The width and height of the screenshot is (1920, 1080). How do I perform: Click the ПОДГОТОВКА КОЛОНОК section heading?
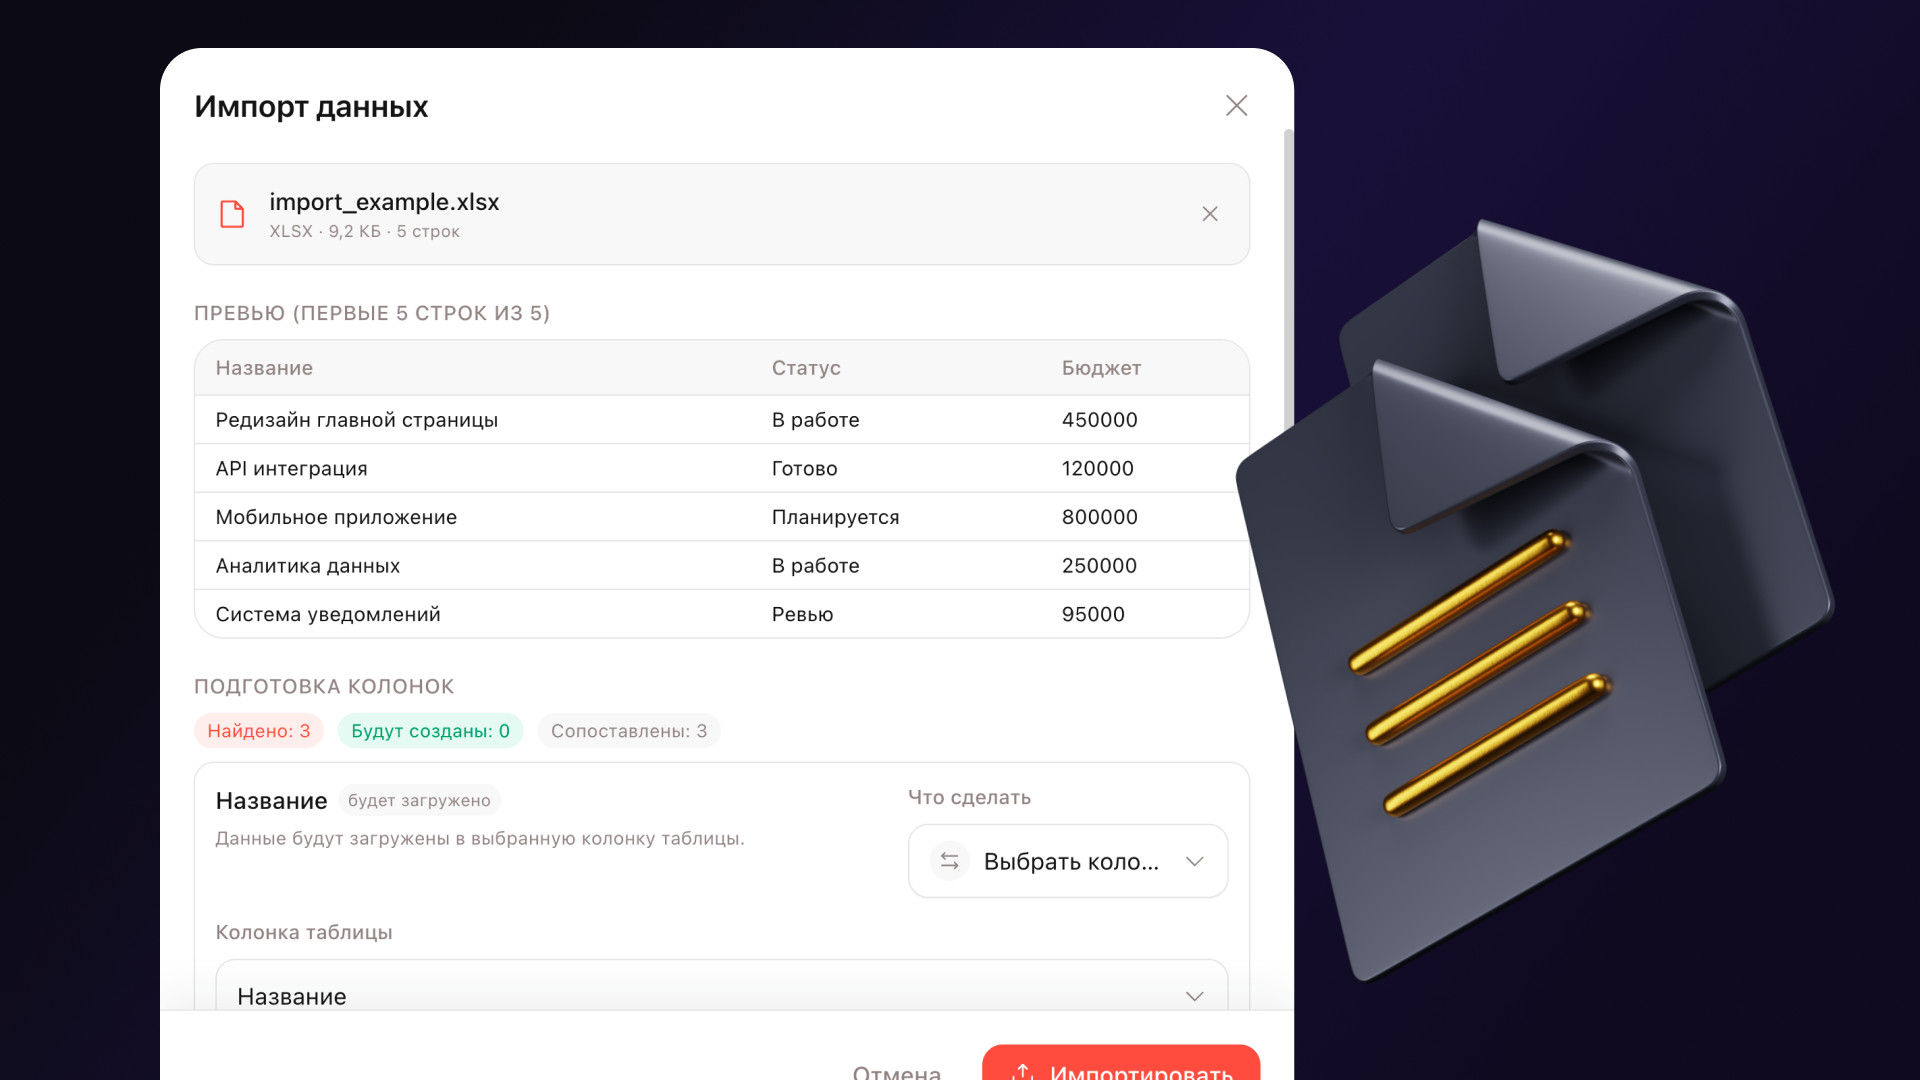pos(324,687)
